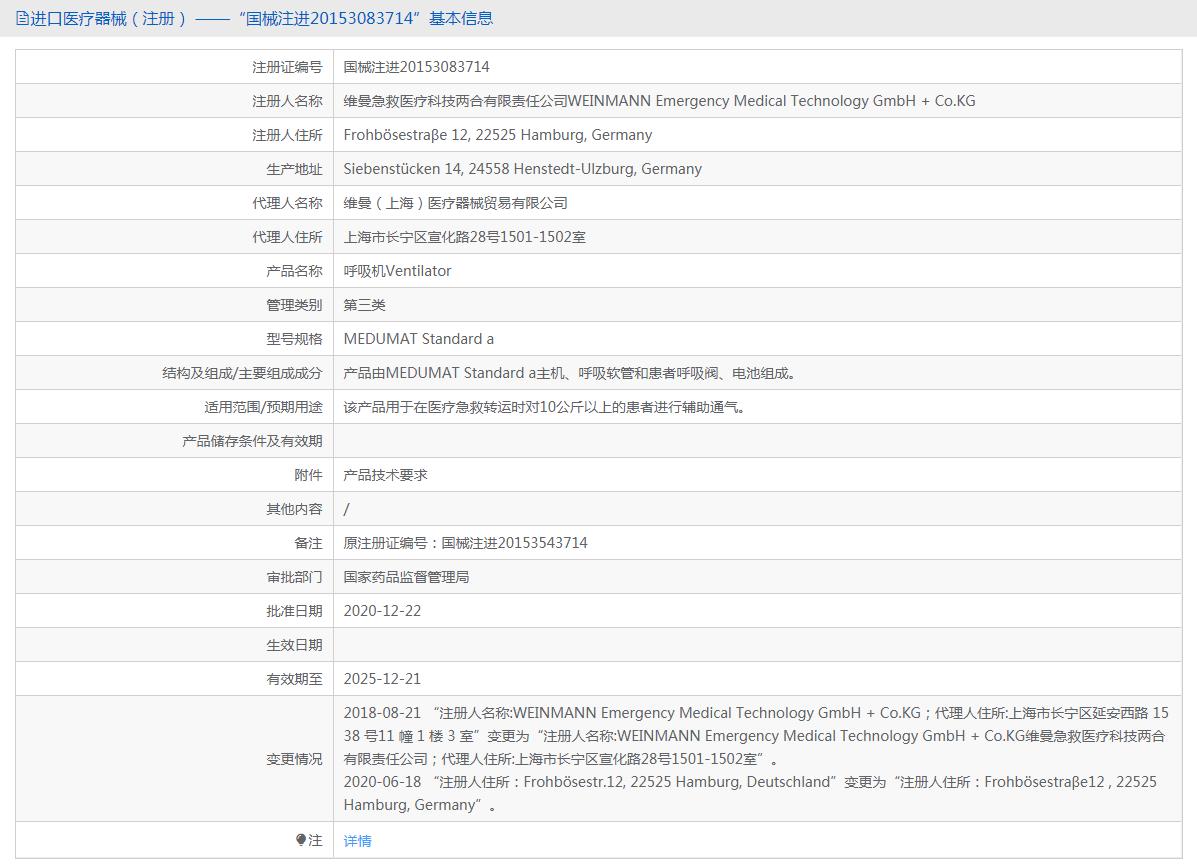Click the page title 进口医疗器械（注册）
The height and width of the screenshot is (864, 1197).
tap(108, 18)
